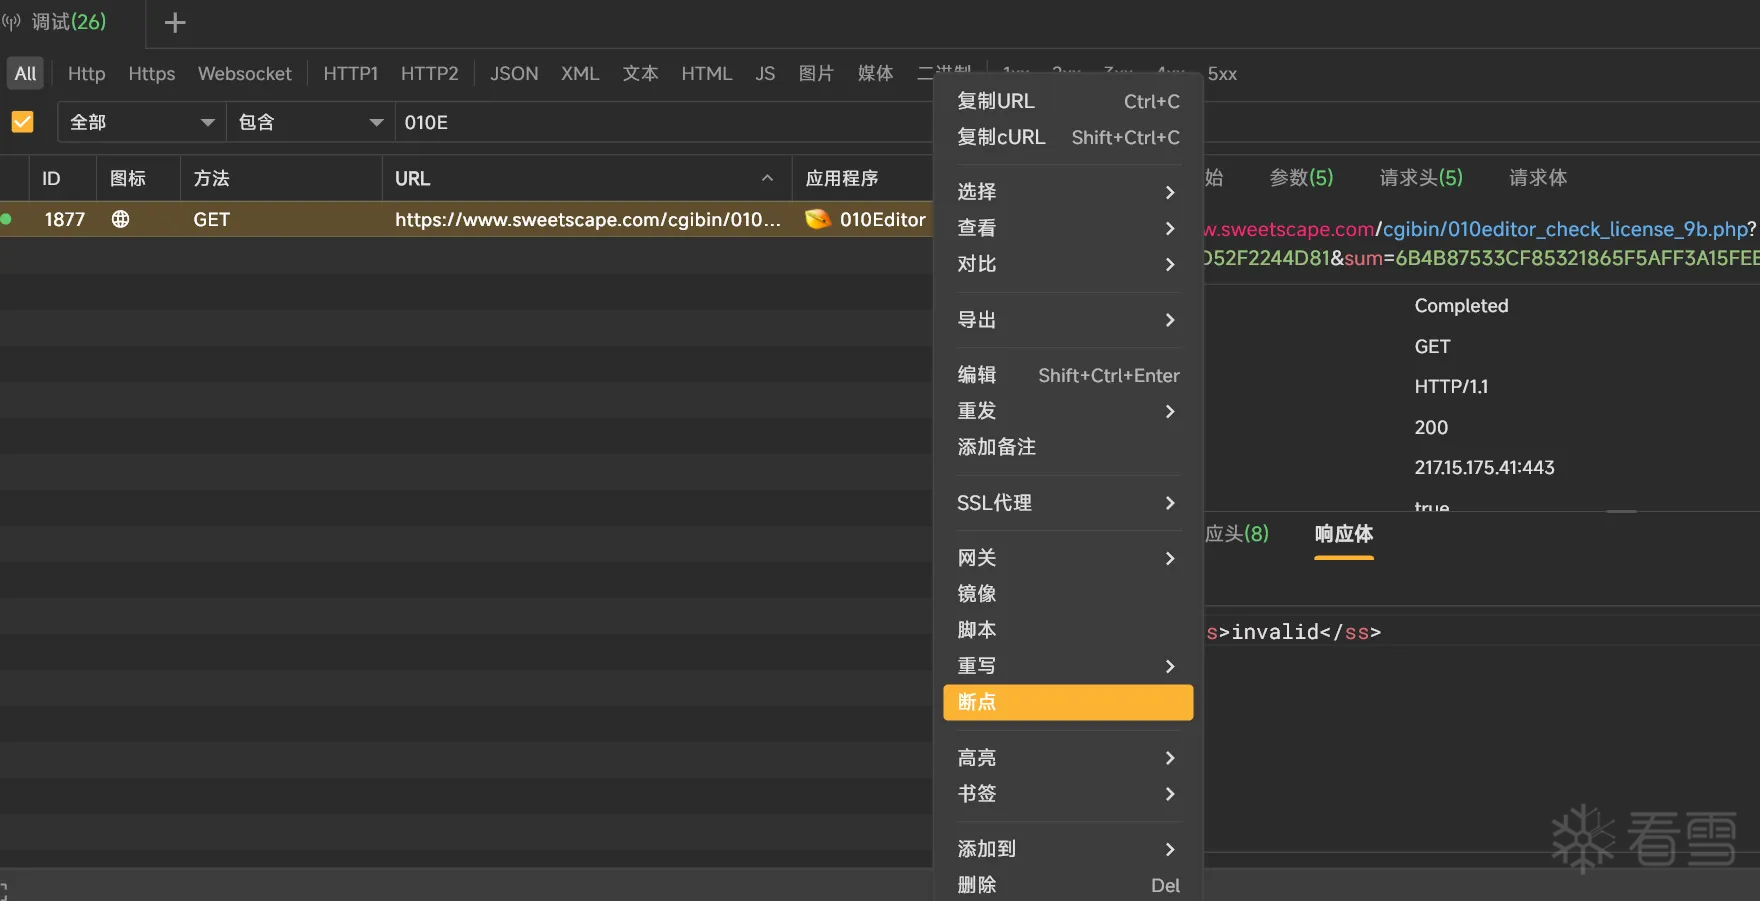Screen dimensions: 1760x901
Task: Select the Websocket filter button
Action: [x=244, y=74]
